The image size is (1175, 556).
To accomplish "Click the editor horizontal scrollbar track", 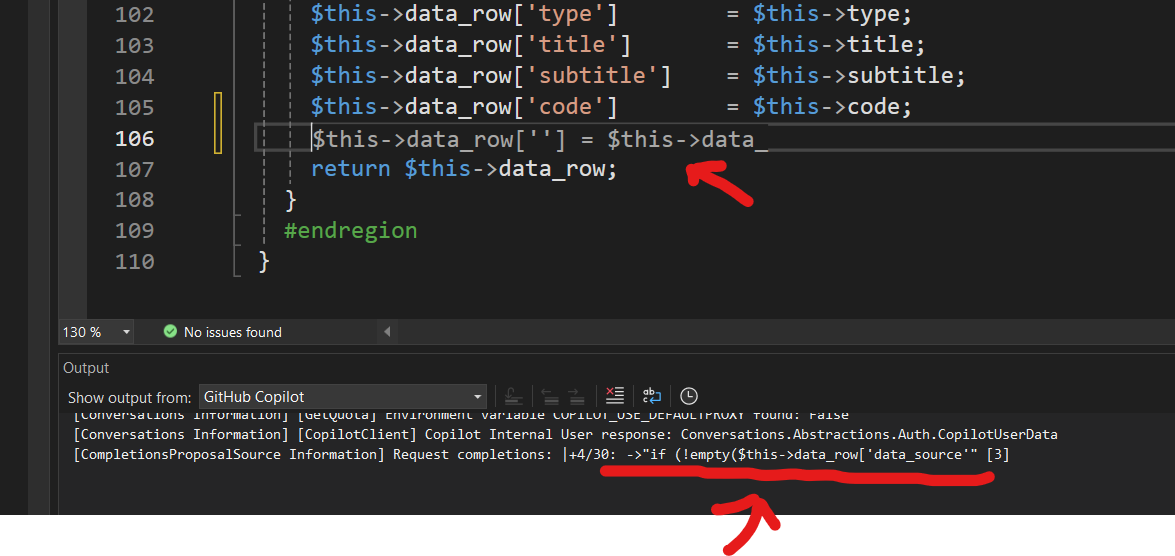I will [780, 332].
